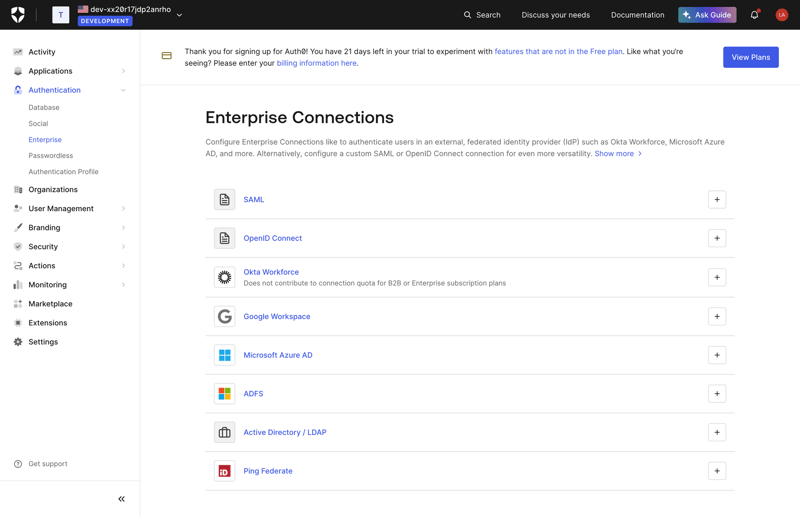Screen dimensions: 800x517
Task: Click the ADFS colored windows logo
Action: (224, 393)
